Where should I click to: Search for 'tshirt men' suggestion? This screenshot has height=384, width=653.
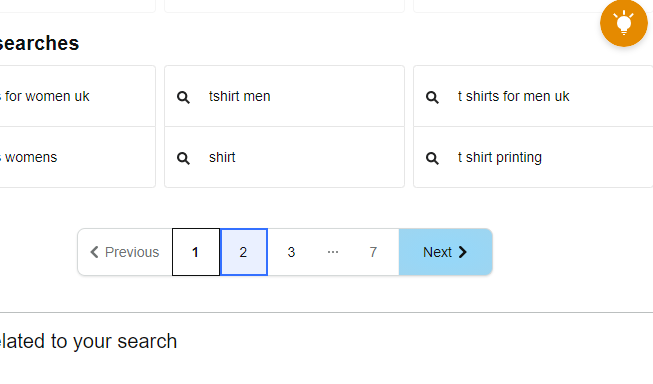point(284,96)
